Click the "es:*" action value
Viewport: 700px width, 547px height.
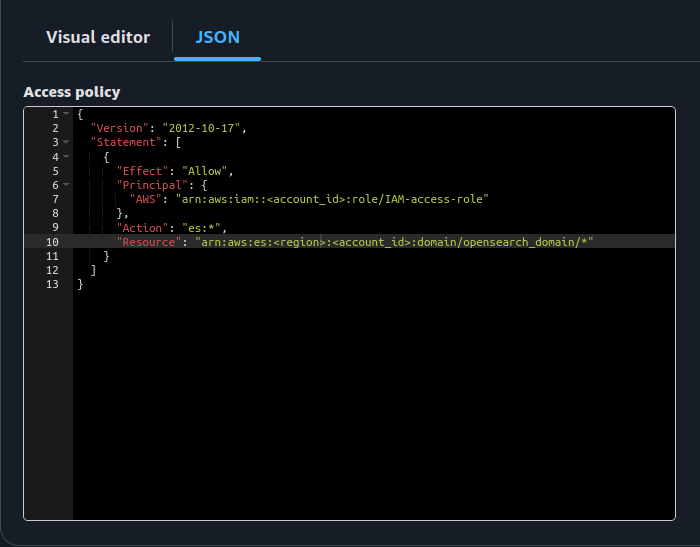[x=201, y=228]
